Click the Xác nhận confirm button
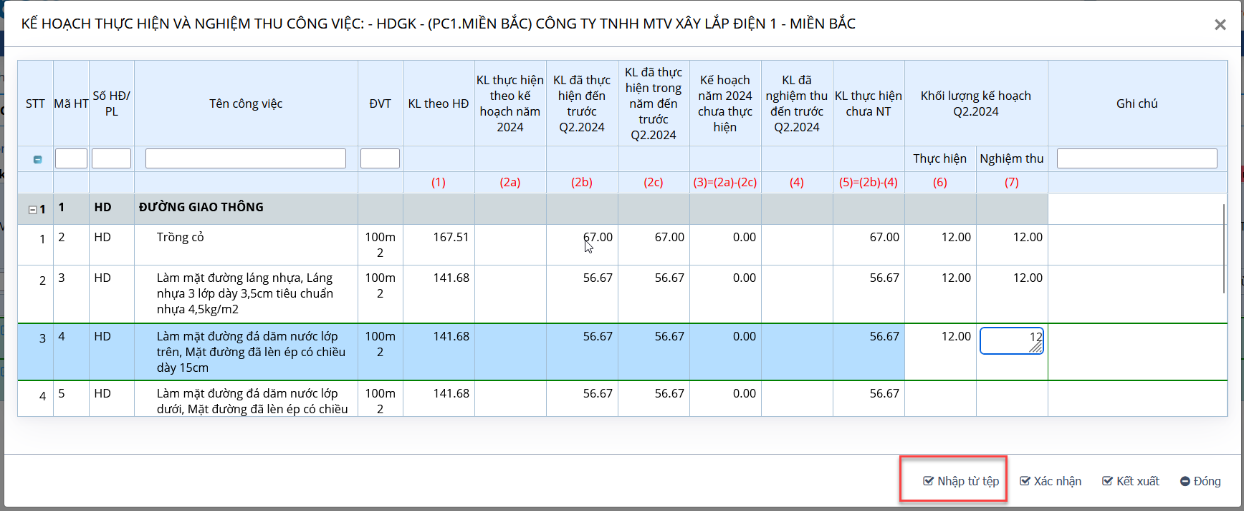This screenshot has height=511, width=1244. (1050, 481)
